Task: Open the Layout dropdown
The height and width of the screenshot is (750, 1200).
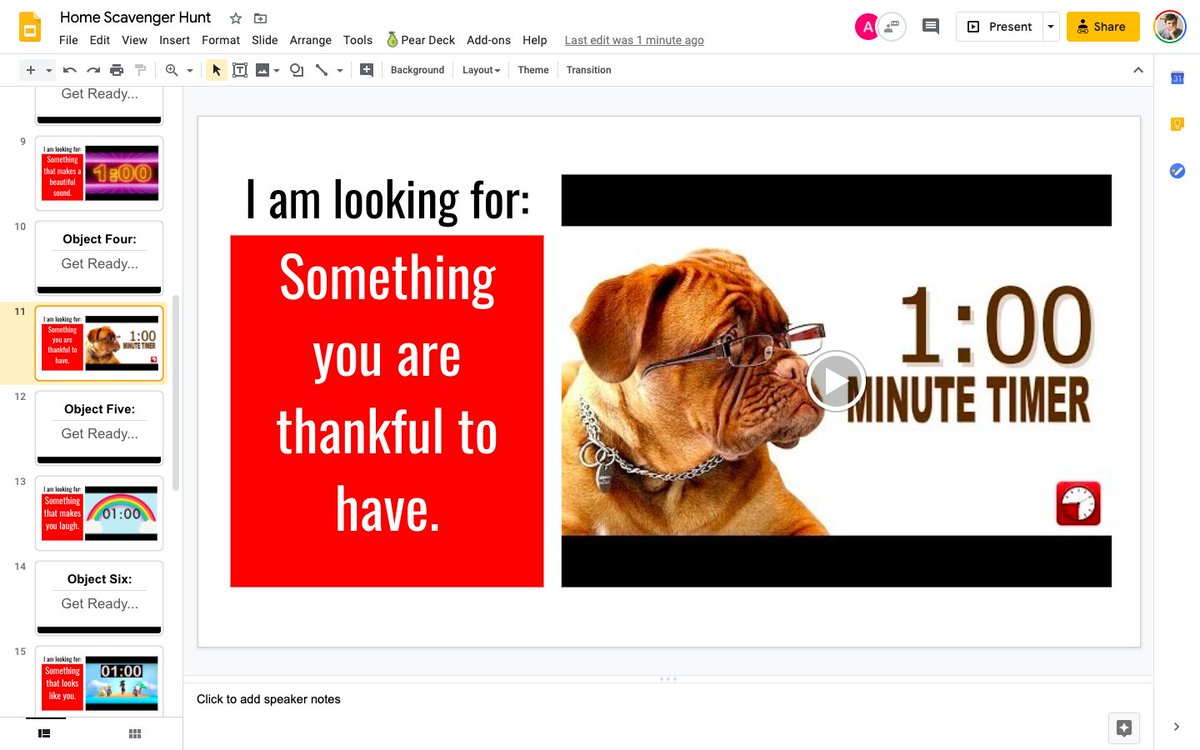Action: [x=481, y=70]
